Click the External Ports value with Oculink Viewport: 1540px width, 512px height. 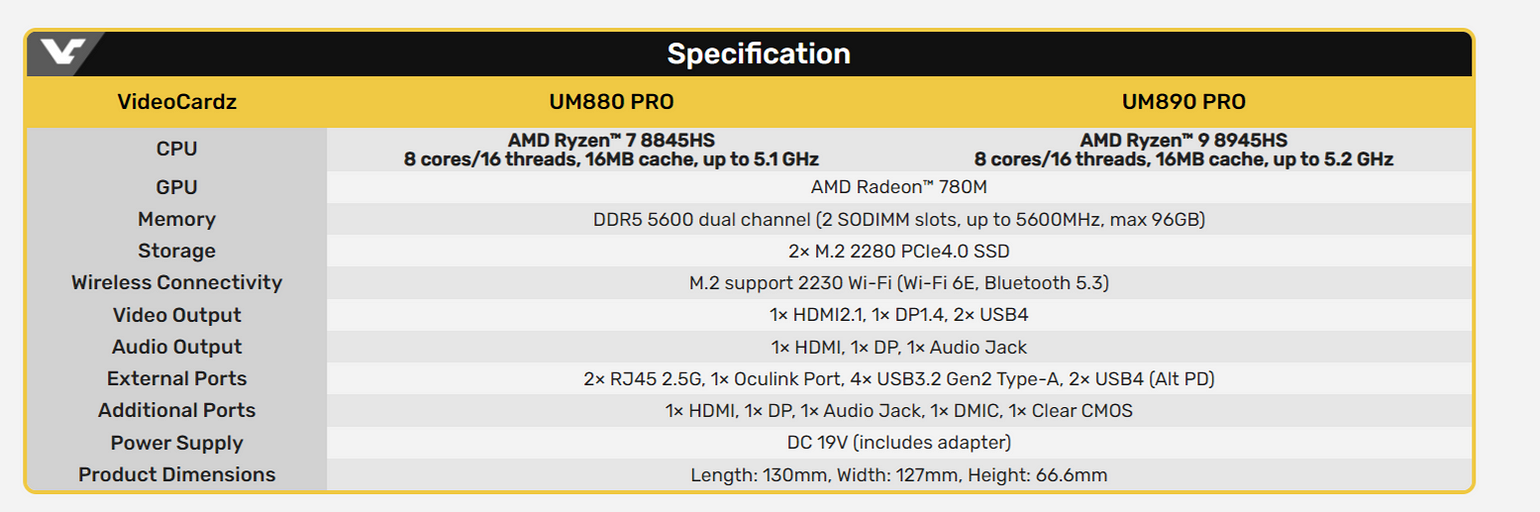click(898, 379)
